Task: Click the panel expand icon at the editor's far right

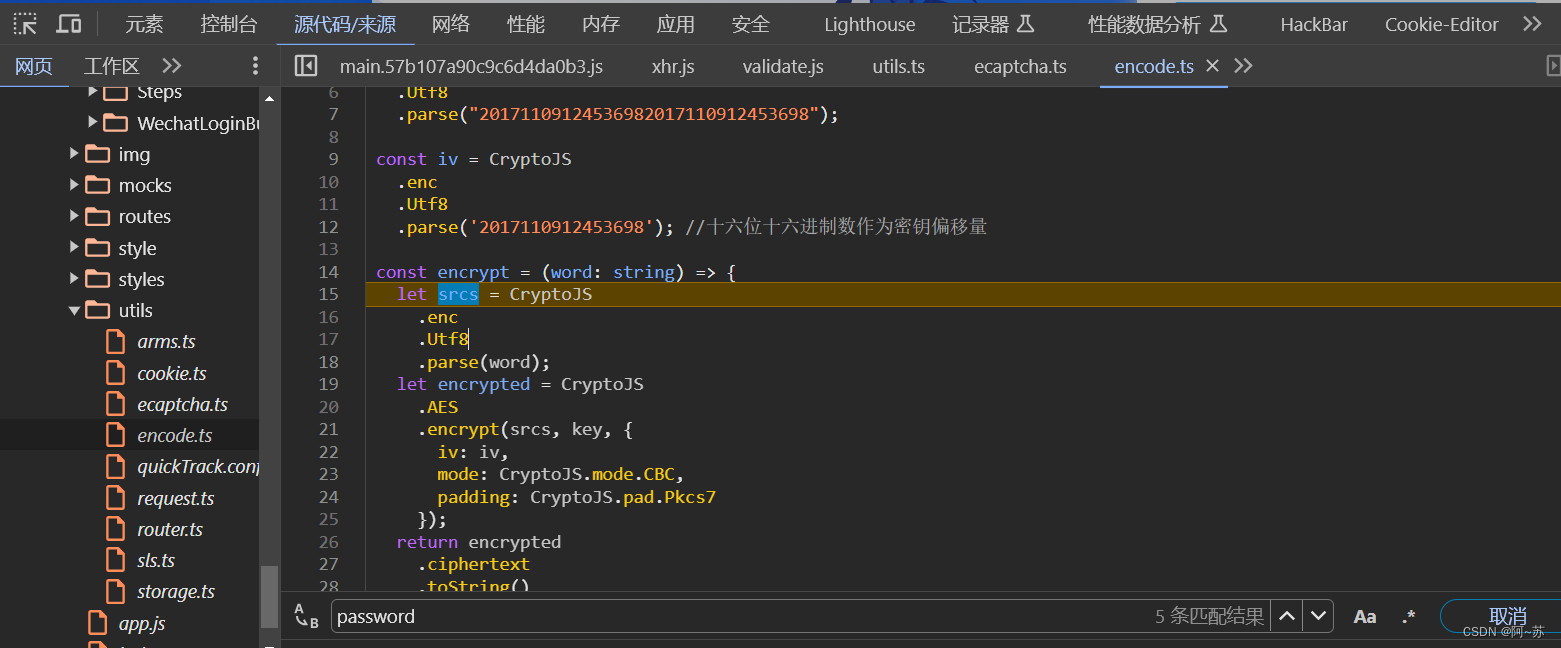Action: coord(1552,65)
